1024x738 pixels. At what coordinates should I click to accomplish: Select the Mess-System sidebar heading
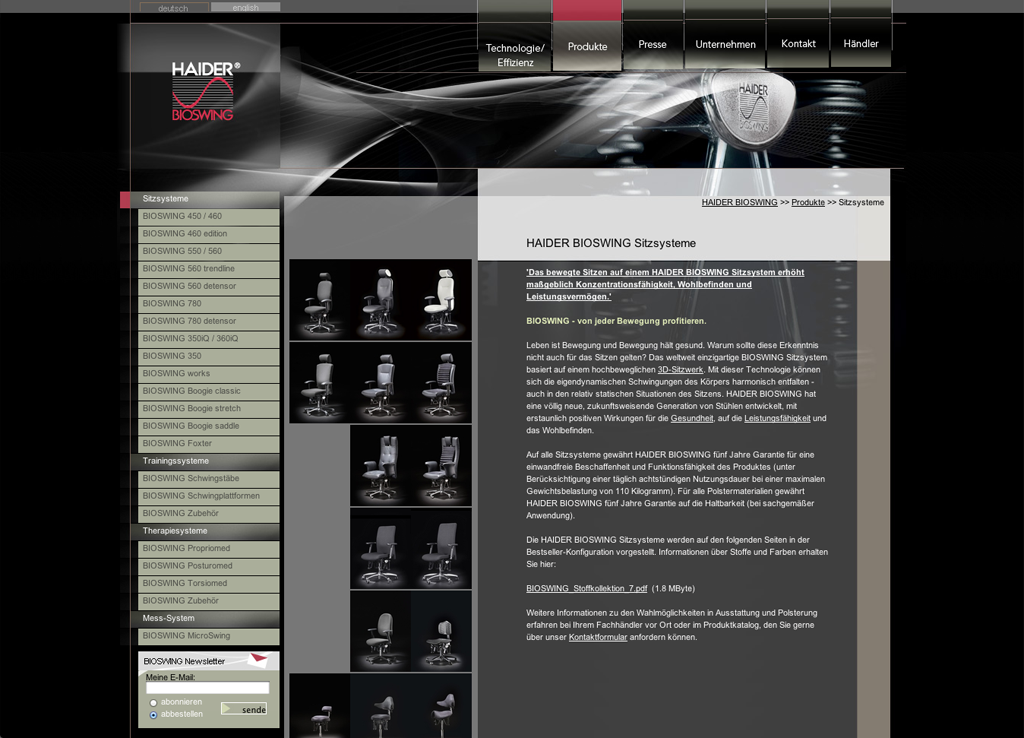tap(205, 618)
